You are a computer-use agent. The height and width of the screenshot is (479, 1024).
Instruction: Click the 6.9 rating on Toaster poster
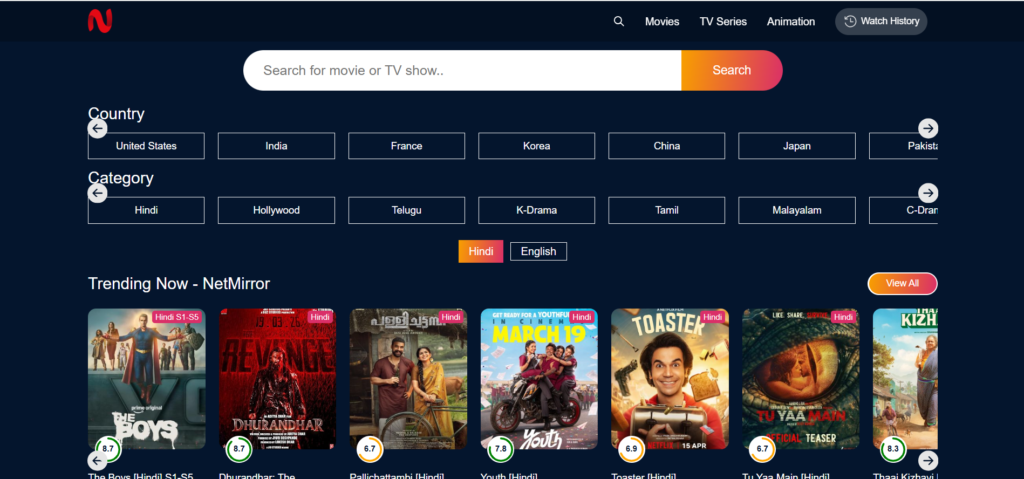[632, 449]
